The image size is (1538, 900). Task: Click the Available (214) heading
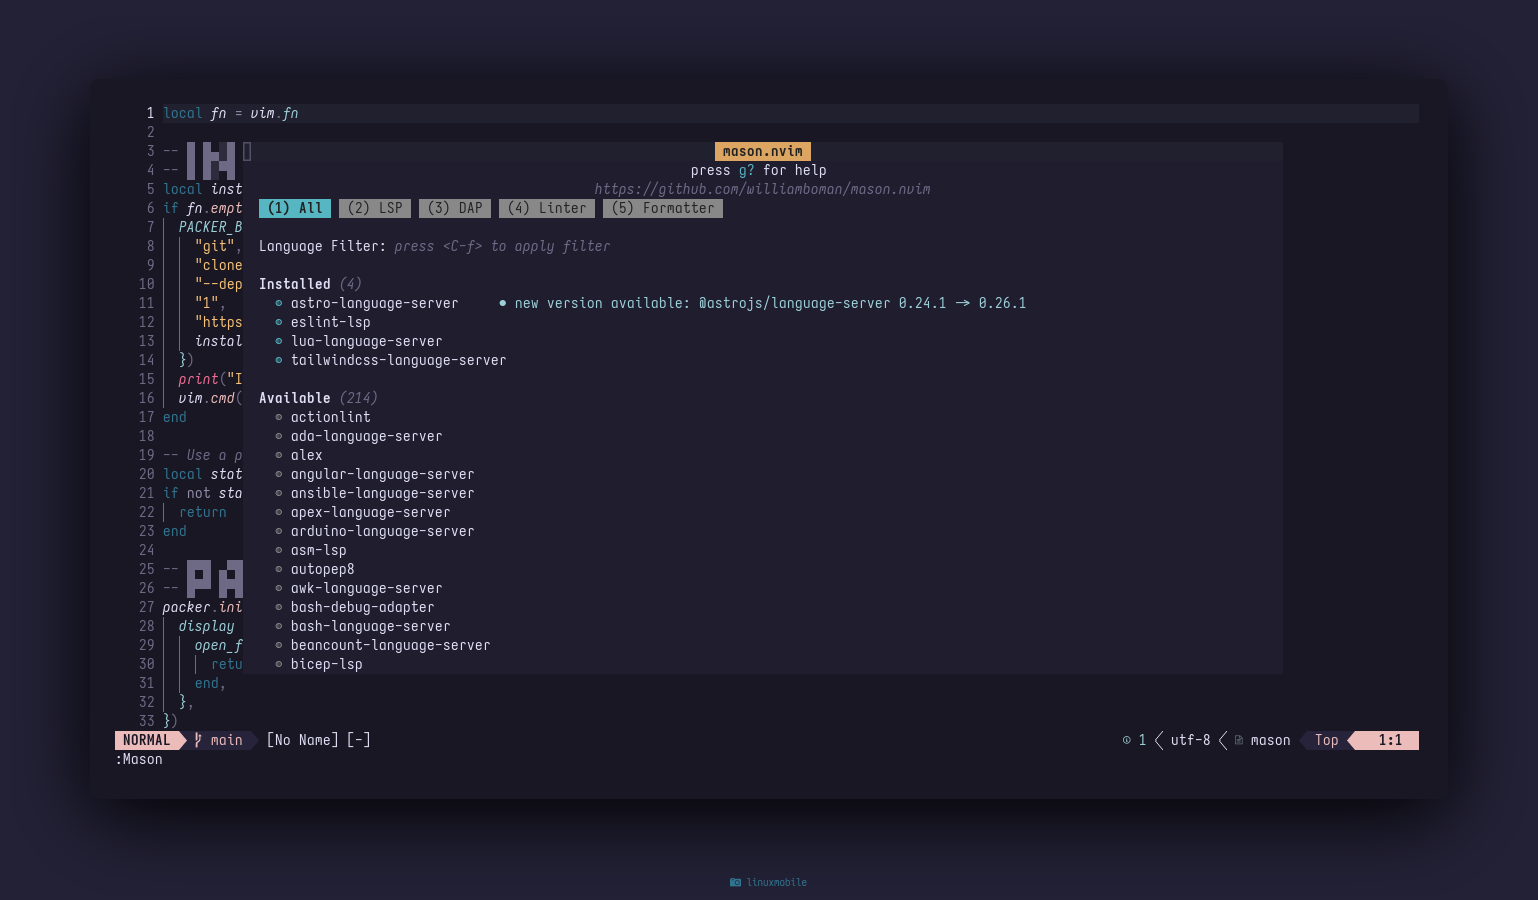coord(318,398)
